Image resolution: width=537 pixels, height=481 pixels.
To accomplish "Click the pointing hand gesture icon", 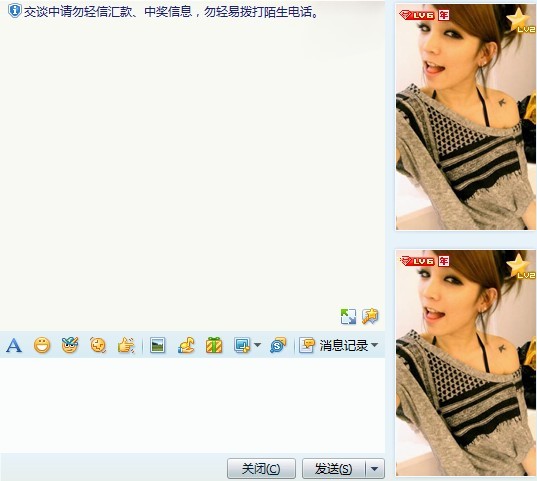I will pyautogui.click(x=126, y=345).
